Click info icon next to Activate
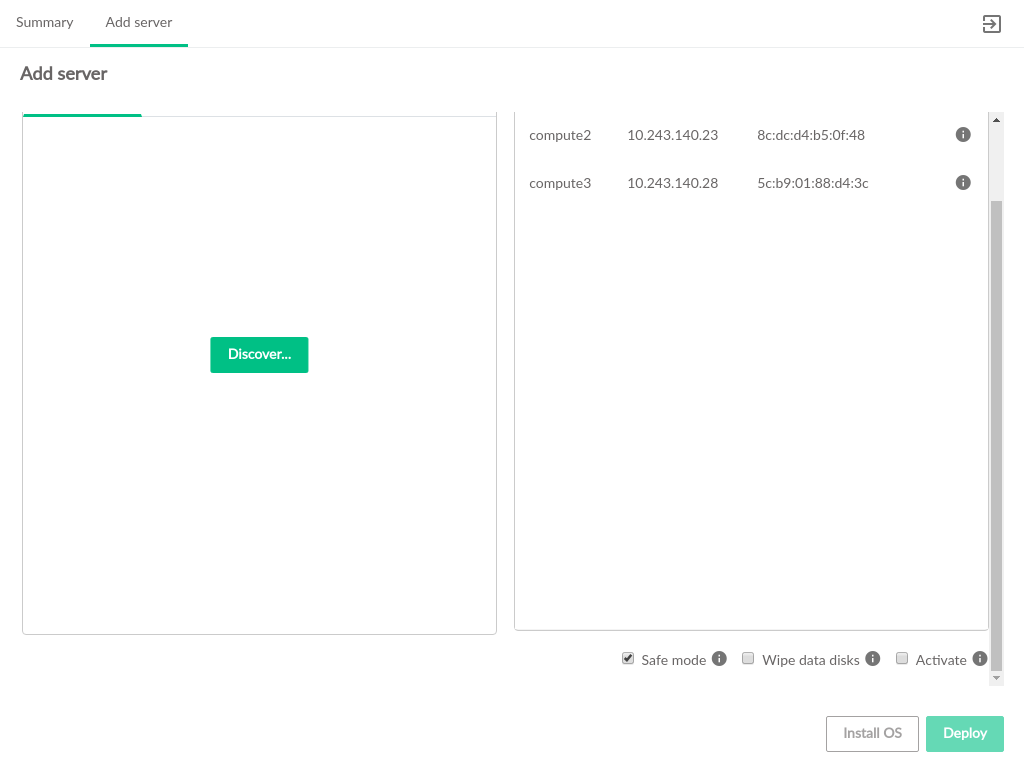The height and width of the screenshot is (768, 1024). pyautogui.click(x=980, y=659)
